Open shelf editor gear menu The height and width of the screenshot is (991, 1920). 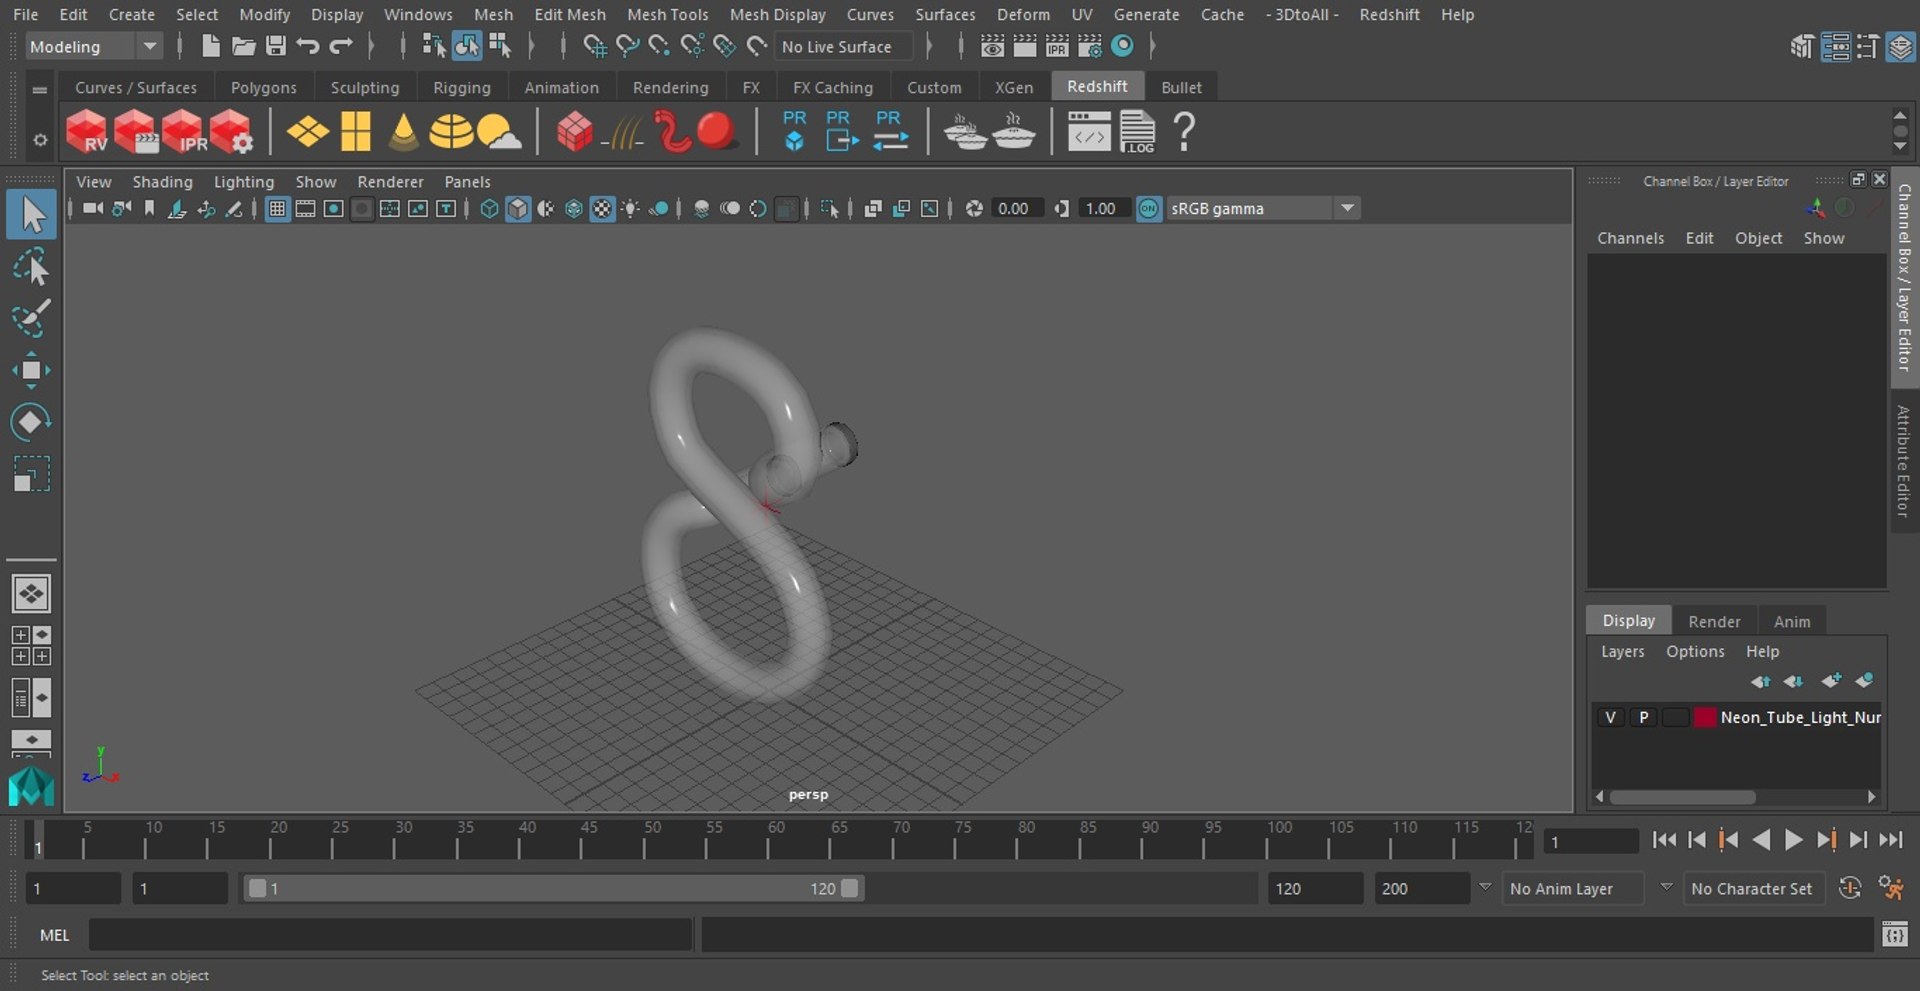39,140
